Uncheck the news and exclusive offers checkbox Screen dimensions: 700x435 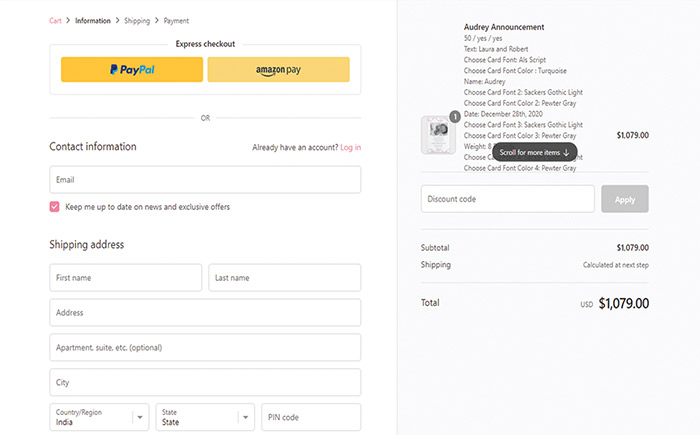[55, 207]
